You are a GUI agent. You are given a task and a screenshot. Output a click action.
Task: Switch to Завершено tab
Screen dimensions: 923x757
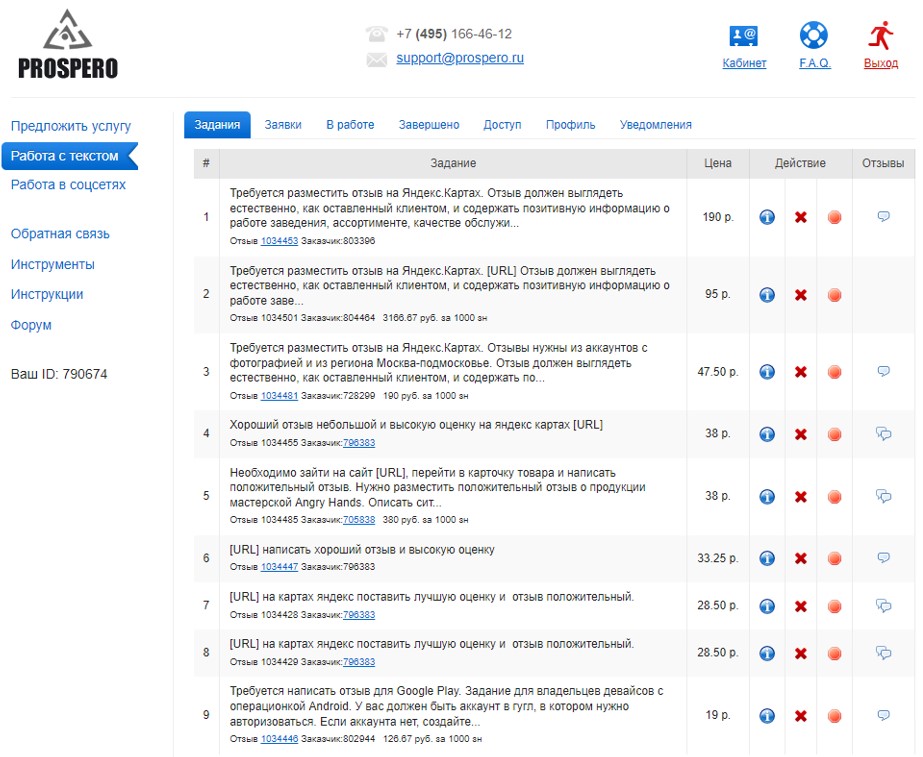(x=429, y=125)
